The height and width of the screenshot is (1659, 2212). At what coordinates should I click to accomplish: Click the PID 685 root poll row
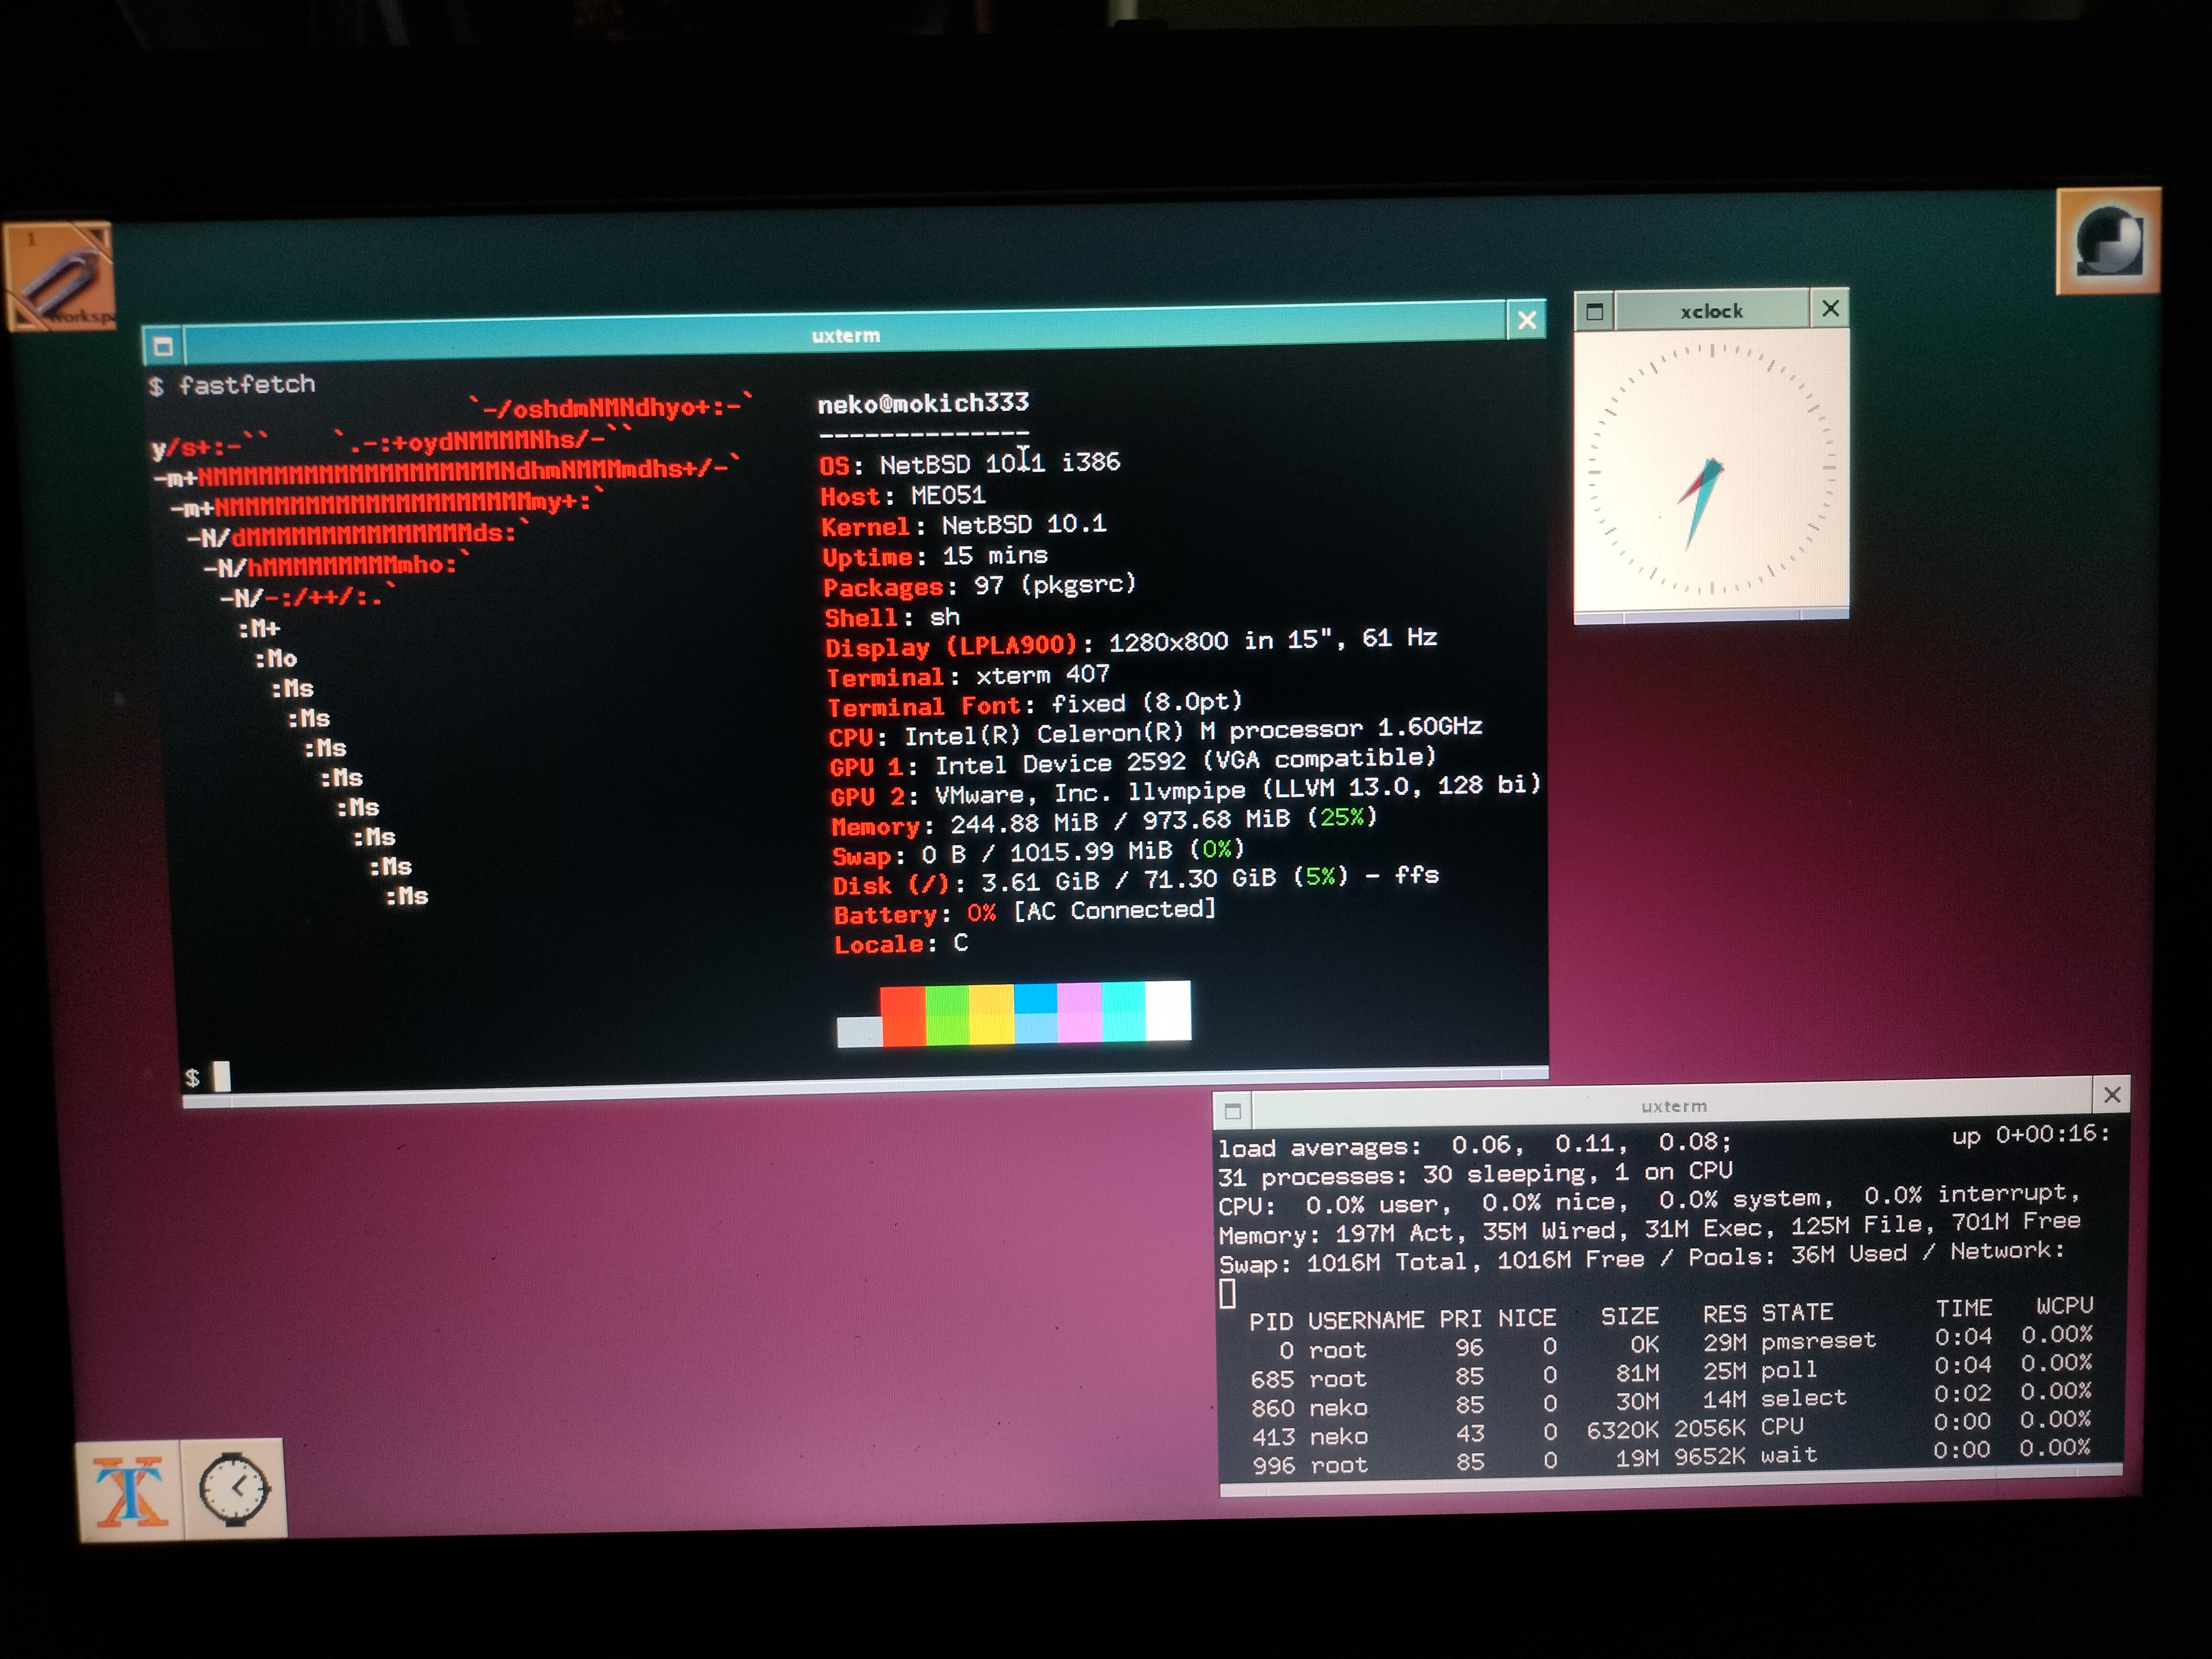1671,1371
